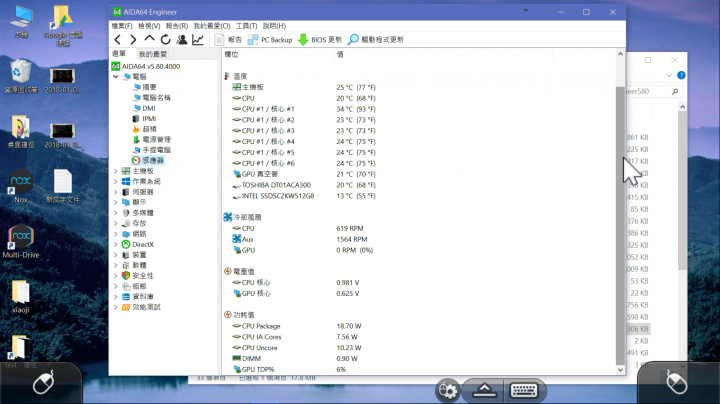Open the 檔案(F) menu
This screenshot has height=404, width=720.
tap(122, 26)
